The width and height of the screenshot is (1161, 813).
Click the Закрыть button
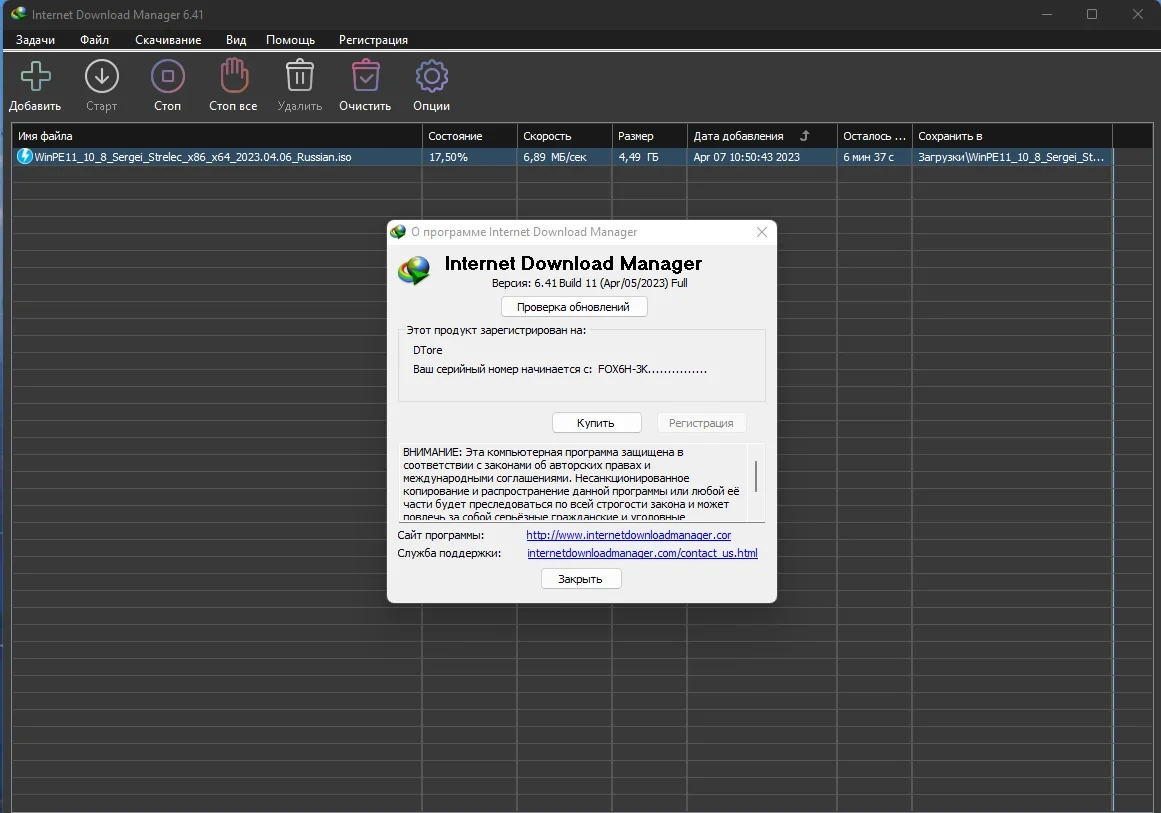[580, 579]
